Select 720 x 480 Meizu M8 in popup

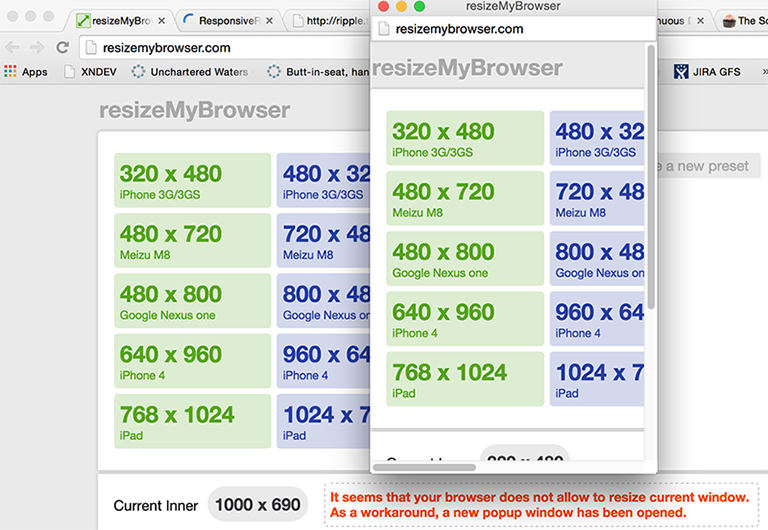pyautogui.click(x=597, y=198)
